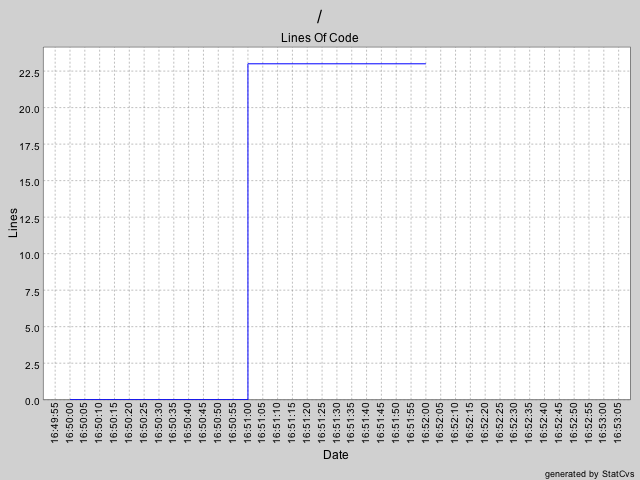Click the 16:50:30 time tick label
The height and width of the screenshot is (480, 640).
coord(158,422)
